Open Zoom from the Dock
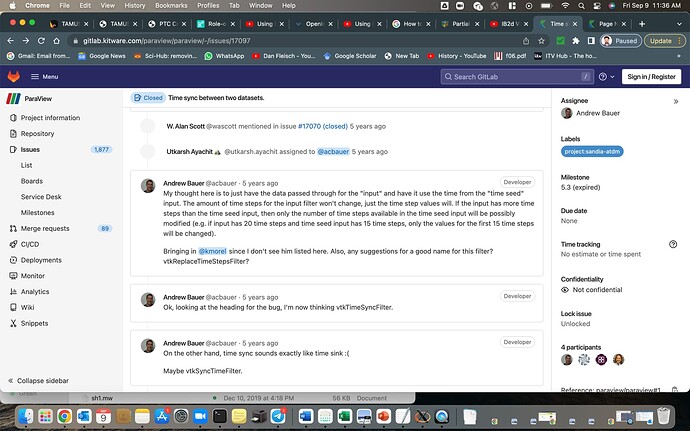This screenshot has height=431, width=690. [200, 416]
